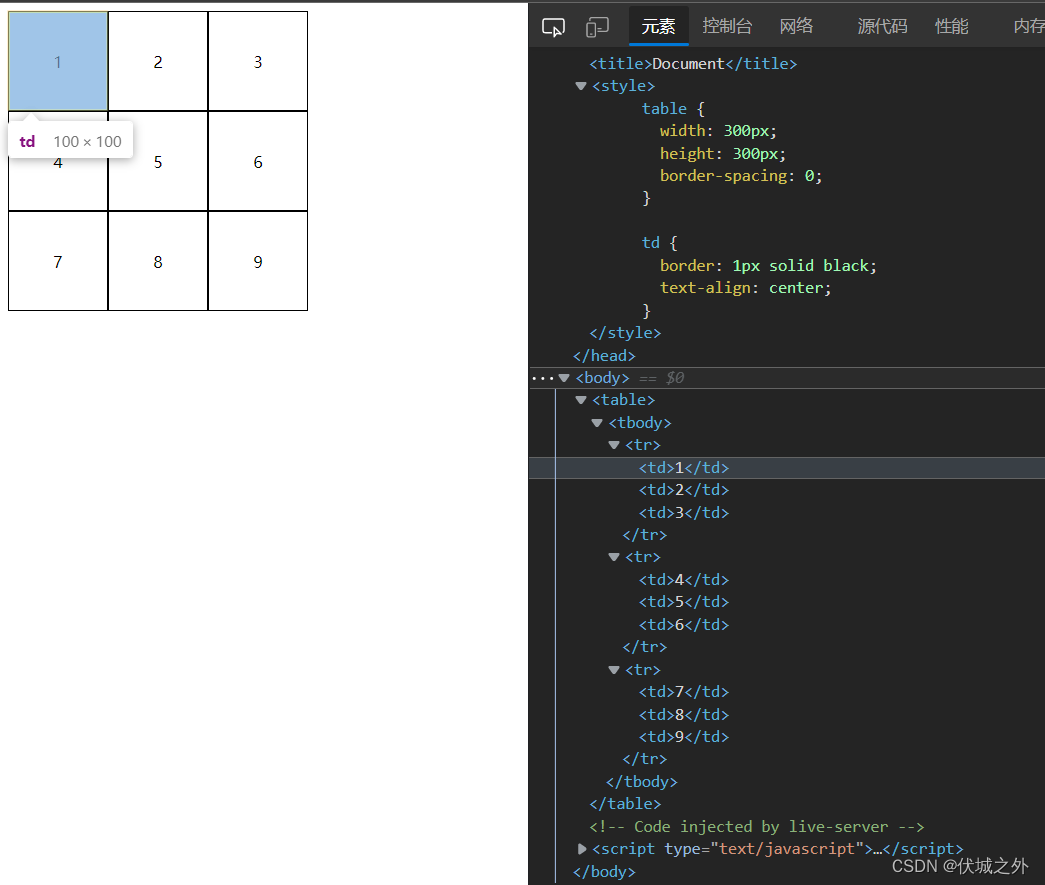Expand the script text/javascript node

(581, 848)
